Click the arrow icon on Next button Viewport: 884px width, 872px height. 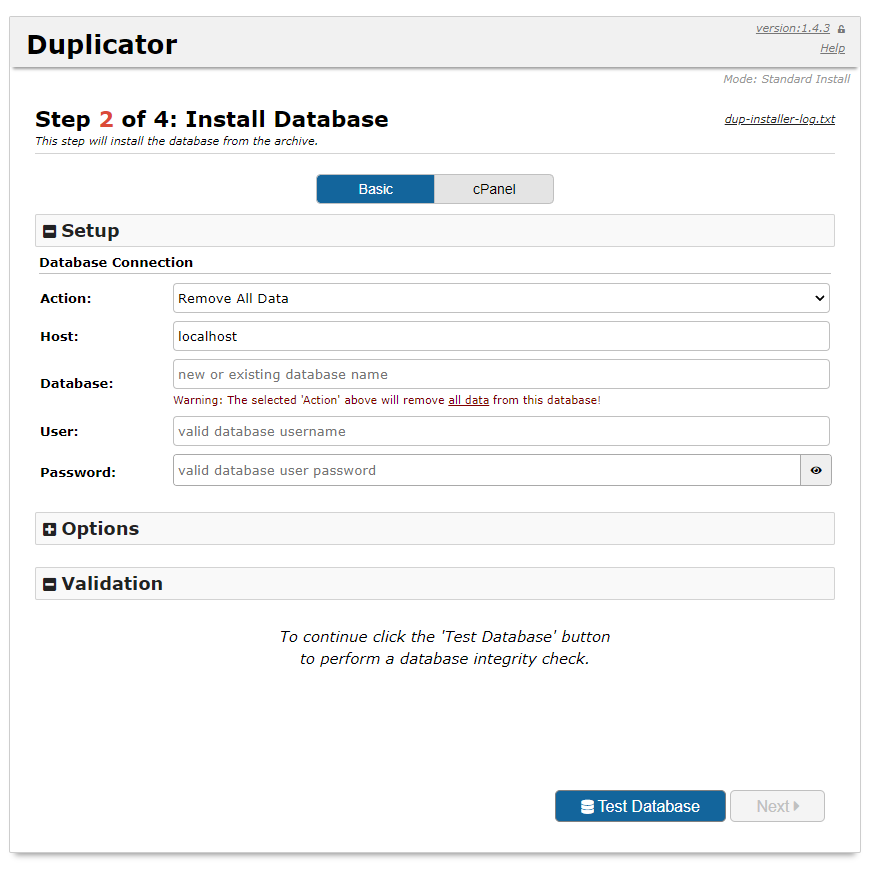(796, 806)
